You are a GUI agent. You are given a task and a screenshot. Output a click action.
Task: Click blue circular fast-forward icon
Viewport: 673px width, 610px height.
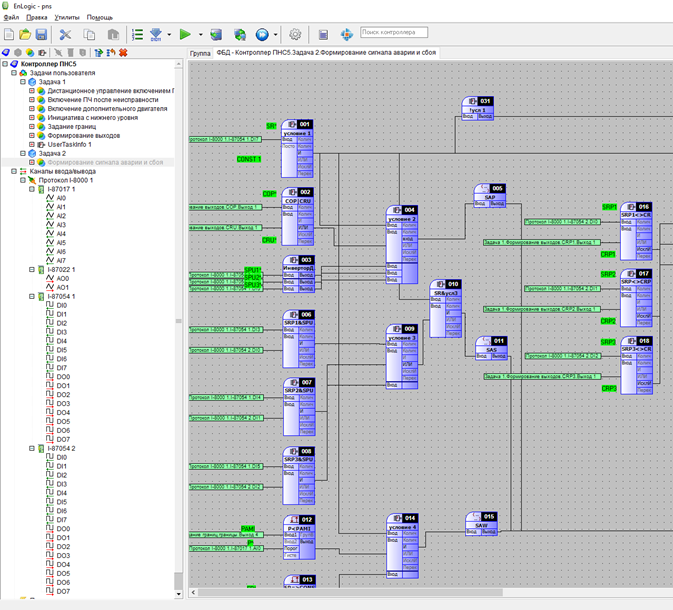262,34
